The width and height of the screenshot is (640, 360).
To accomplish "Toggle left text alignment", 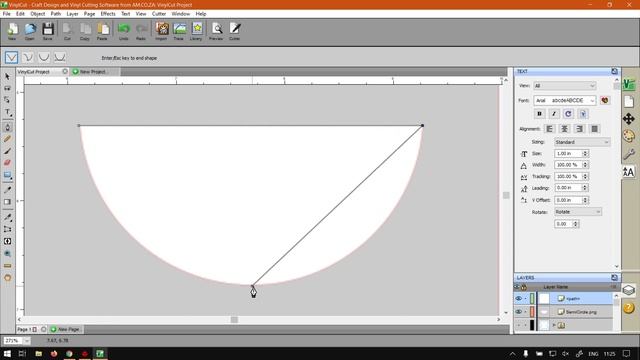I will coord(550,129).
